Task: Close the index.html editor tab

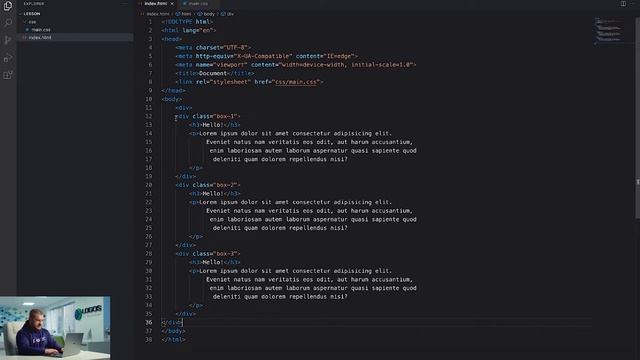Action: [x=172, y=4]
